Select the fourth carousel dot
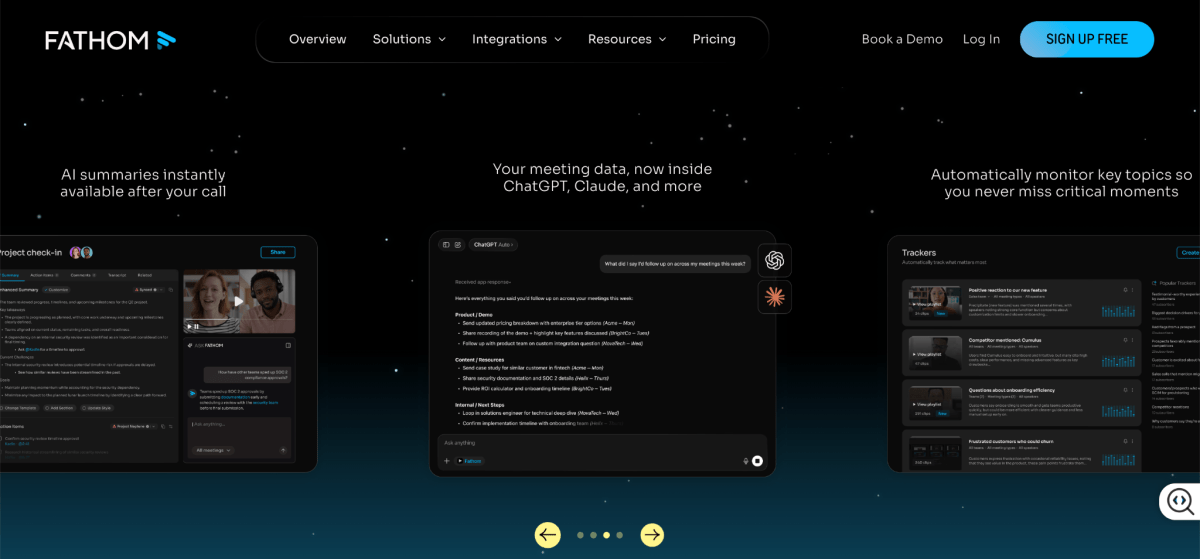1200x559 pixels. coord(620,535)
